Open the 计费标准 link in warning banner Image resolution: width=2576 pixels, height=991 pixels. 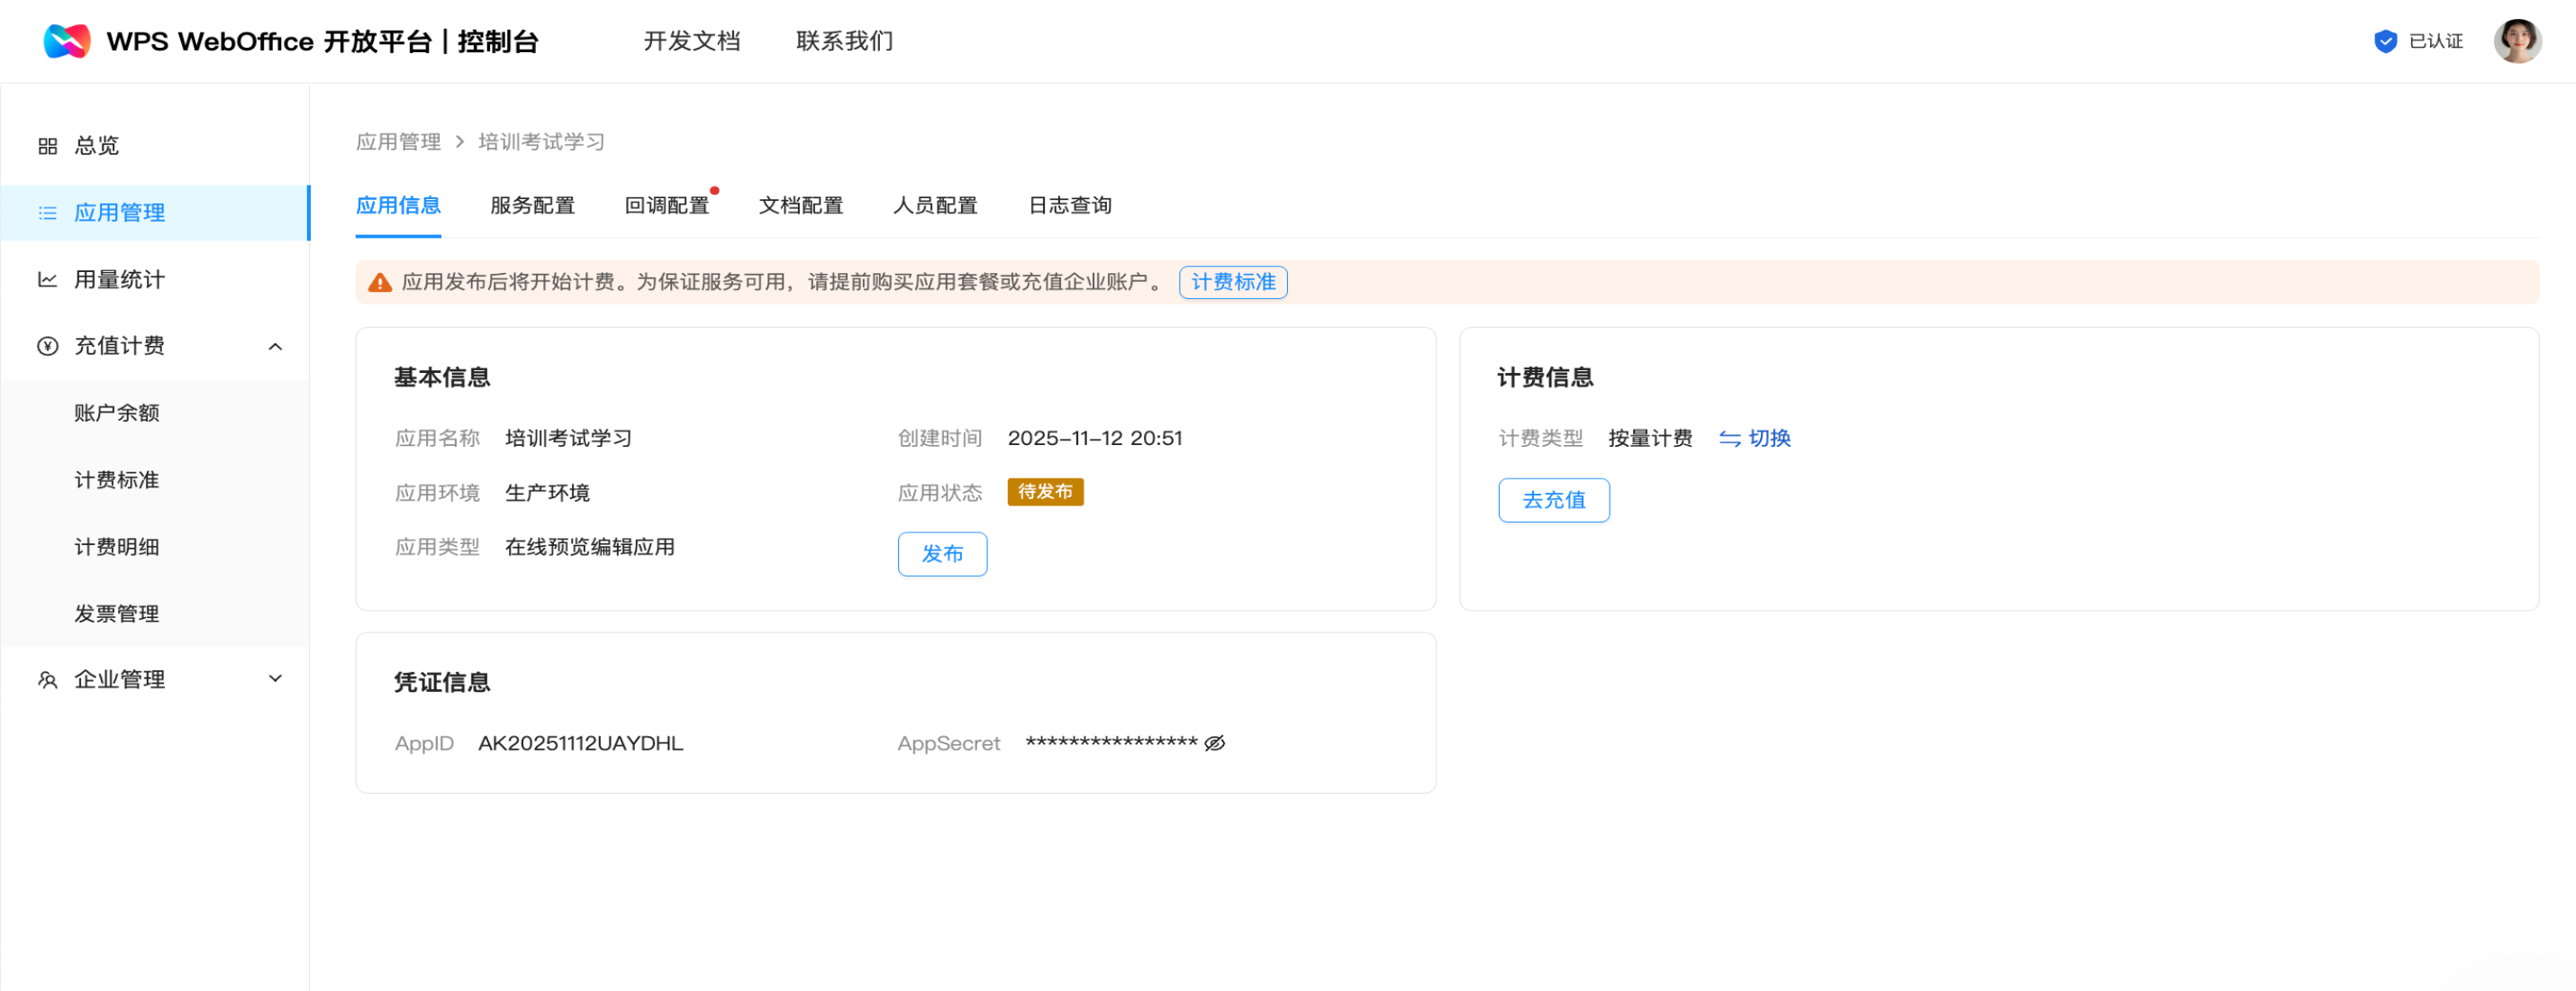point(1232,282)
